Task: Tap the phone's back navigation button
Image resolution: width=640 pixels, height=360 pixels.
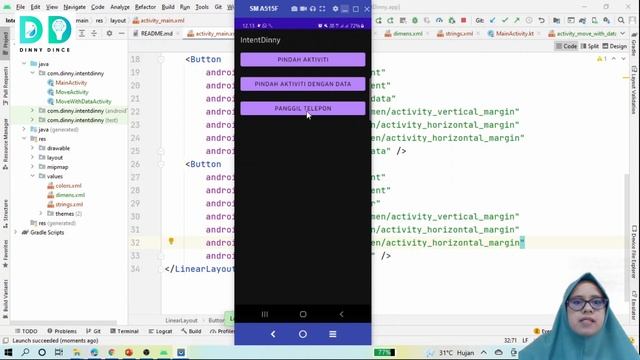Action: (x=341, y=314)
